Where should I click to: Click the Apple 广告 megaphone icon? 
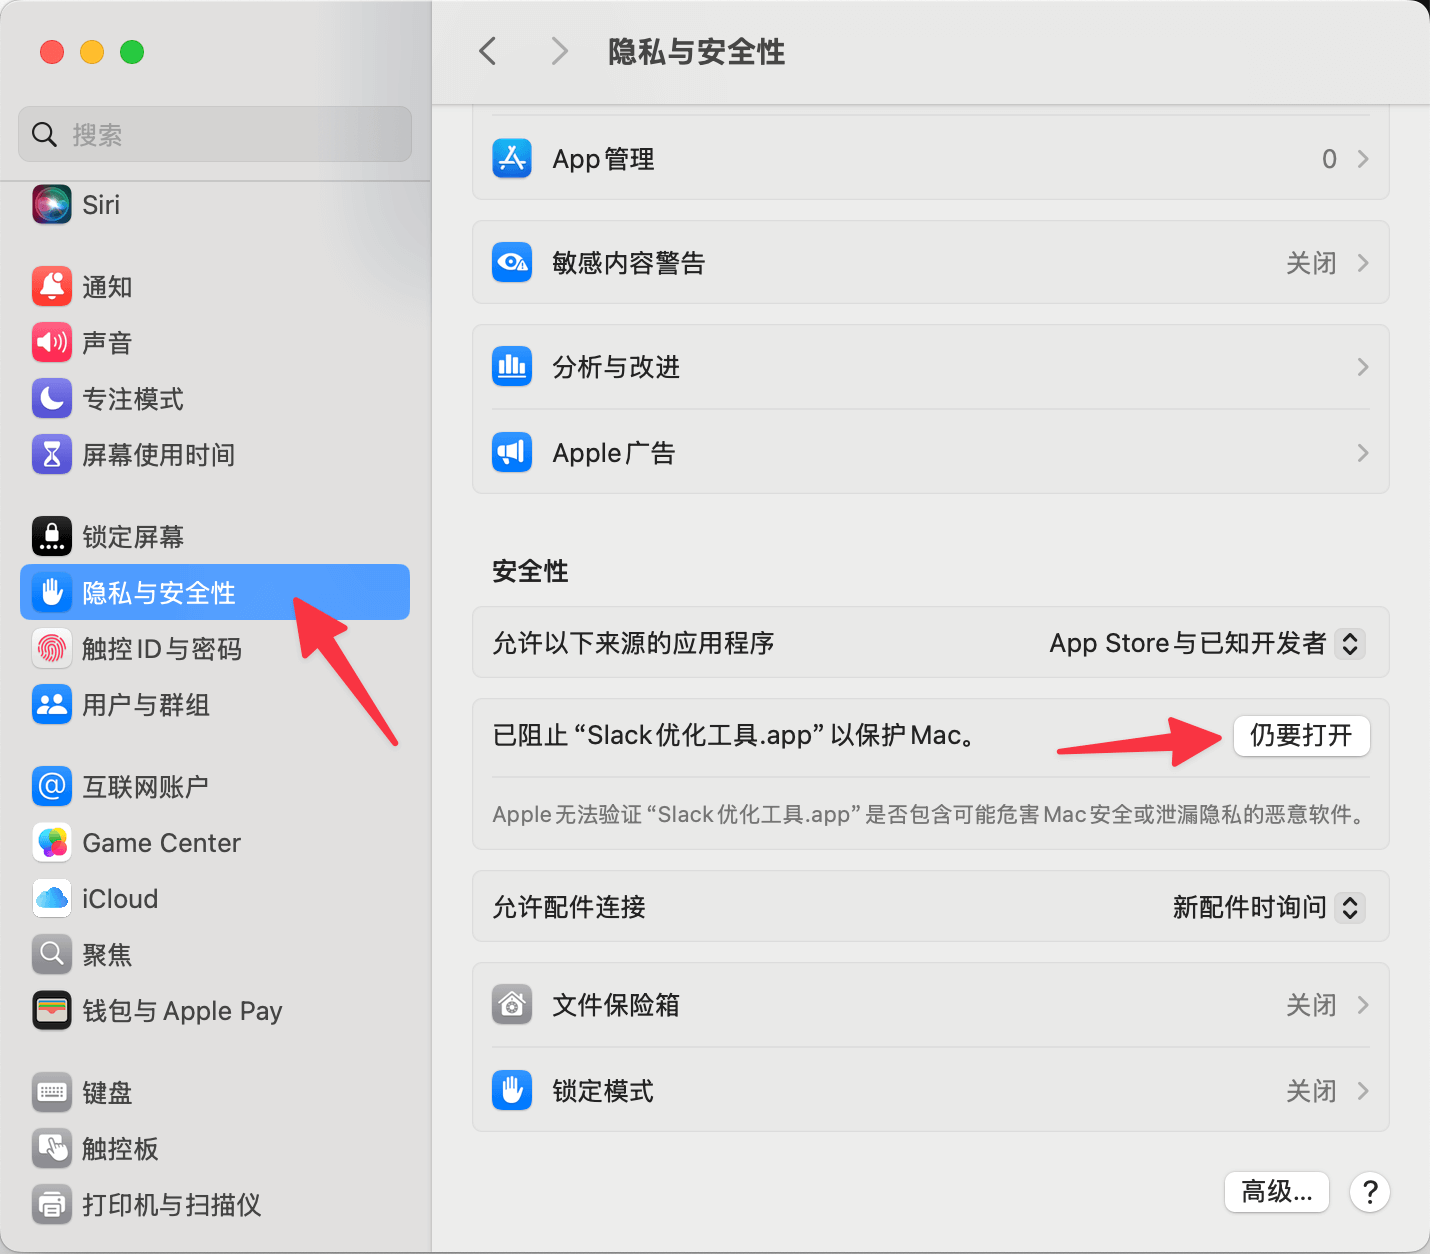512,453
